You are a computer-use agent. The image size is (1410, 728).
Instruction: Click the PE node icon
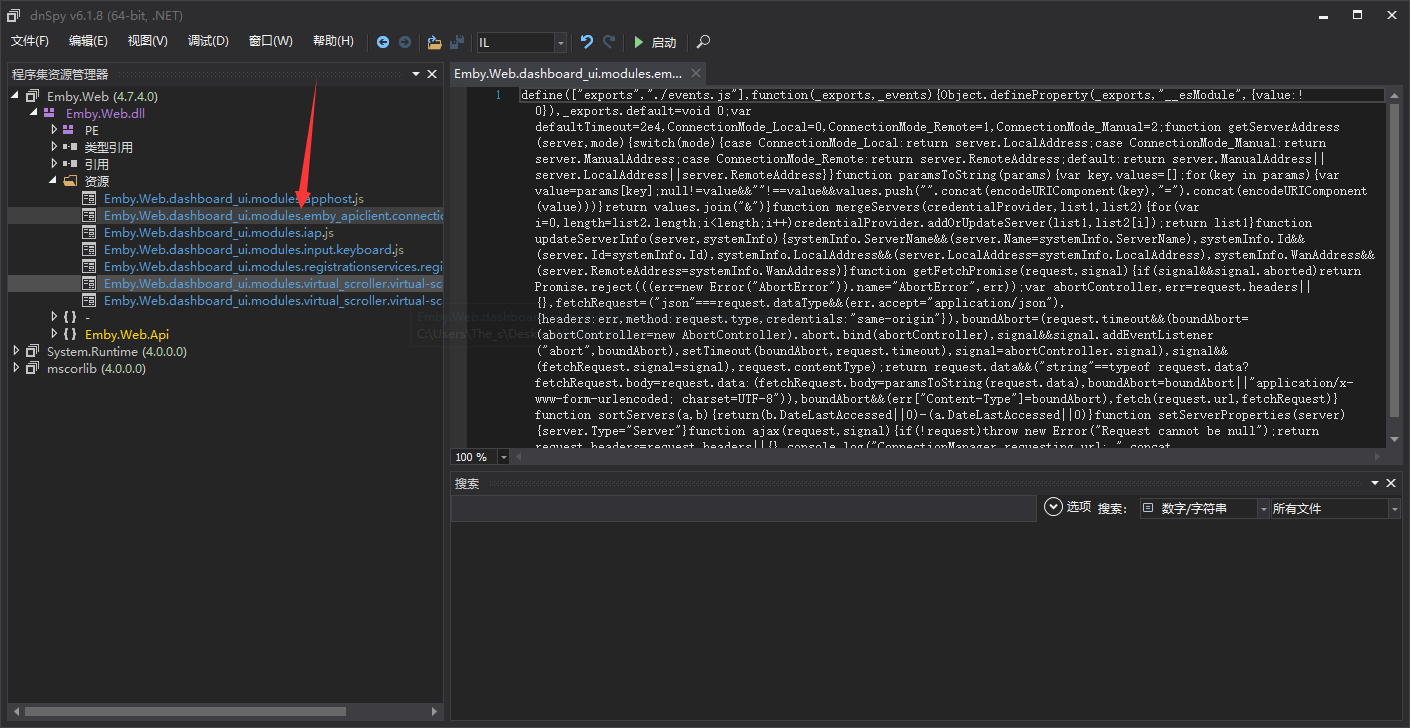tap(69, 130)
